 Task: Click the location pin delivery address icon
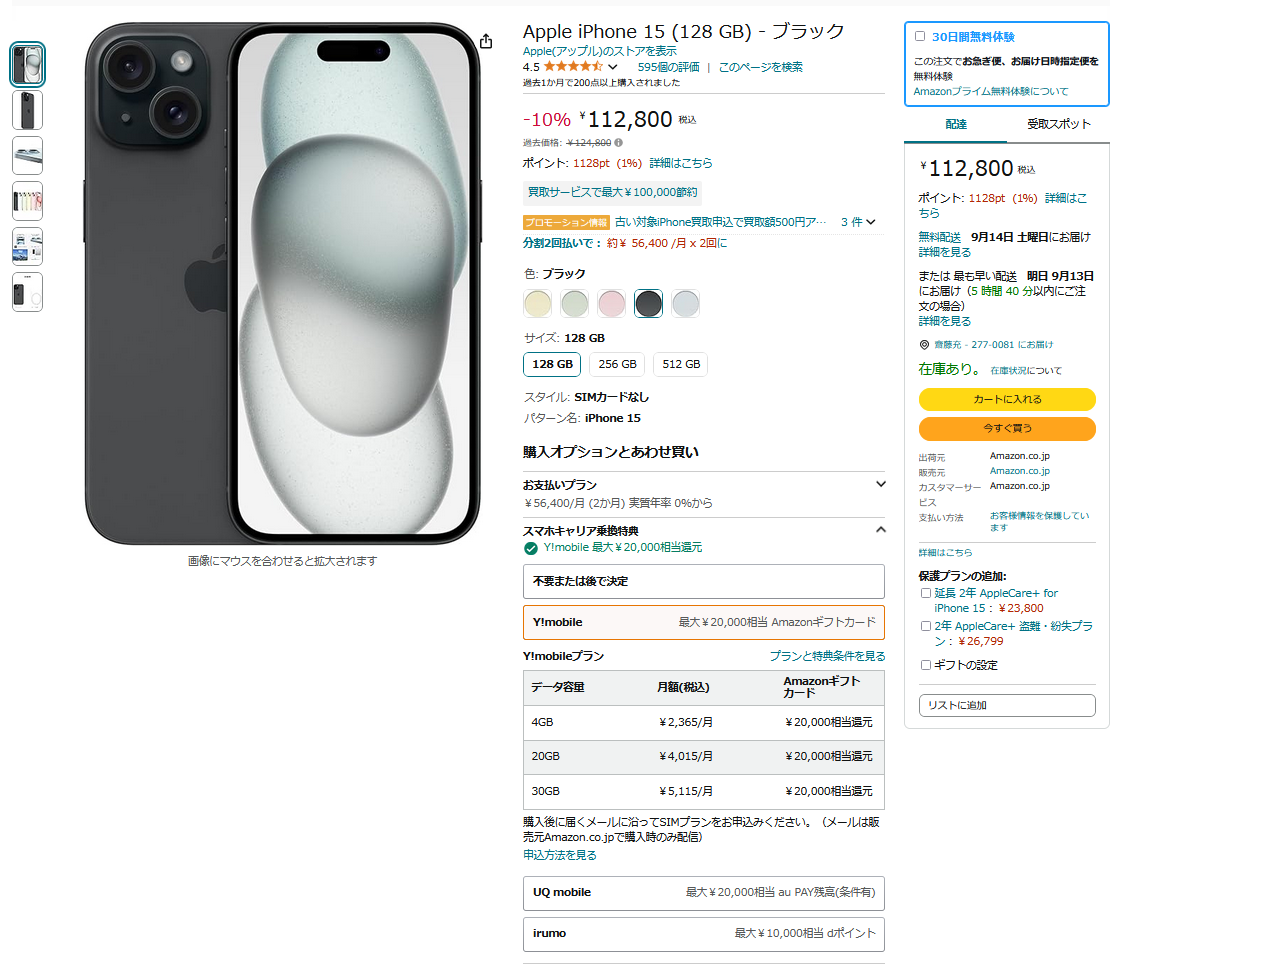tap(924, 345)
